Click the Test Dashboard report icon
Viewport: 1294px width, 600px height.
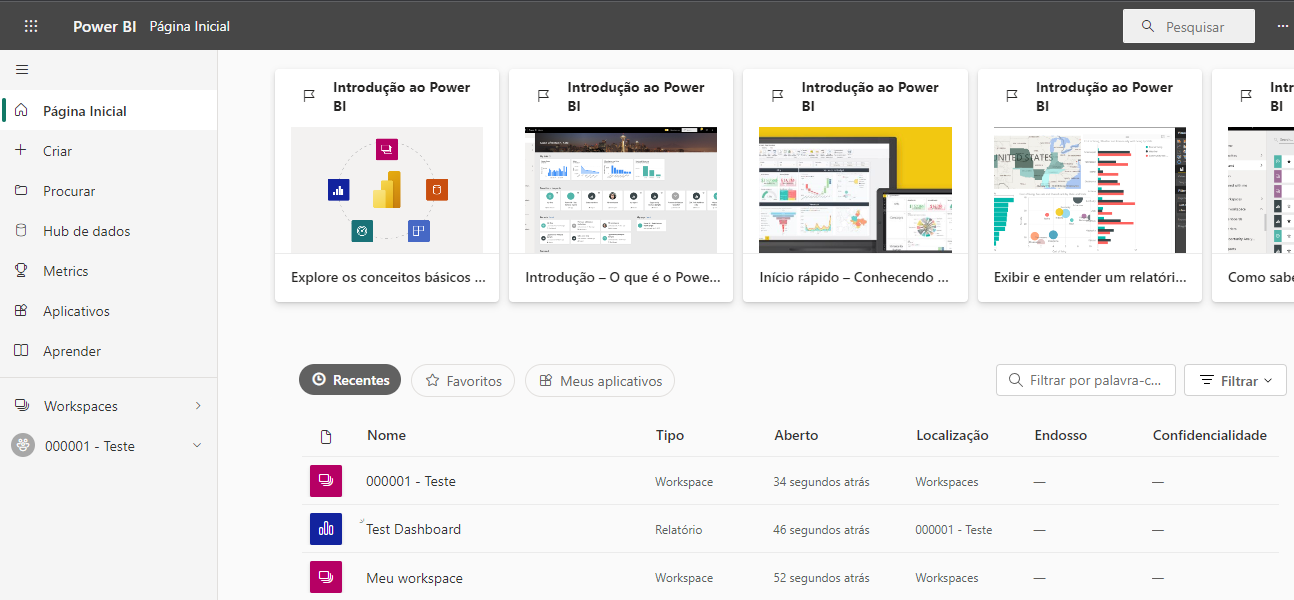(x=326, y=529)
